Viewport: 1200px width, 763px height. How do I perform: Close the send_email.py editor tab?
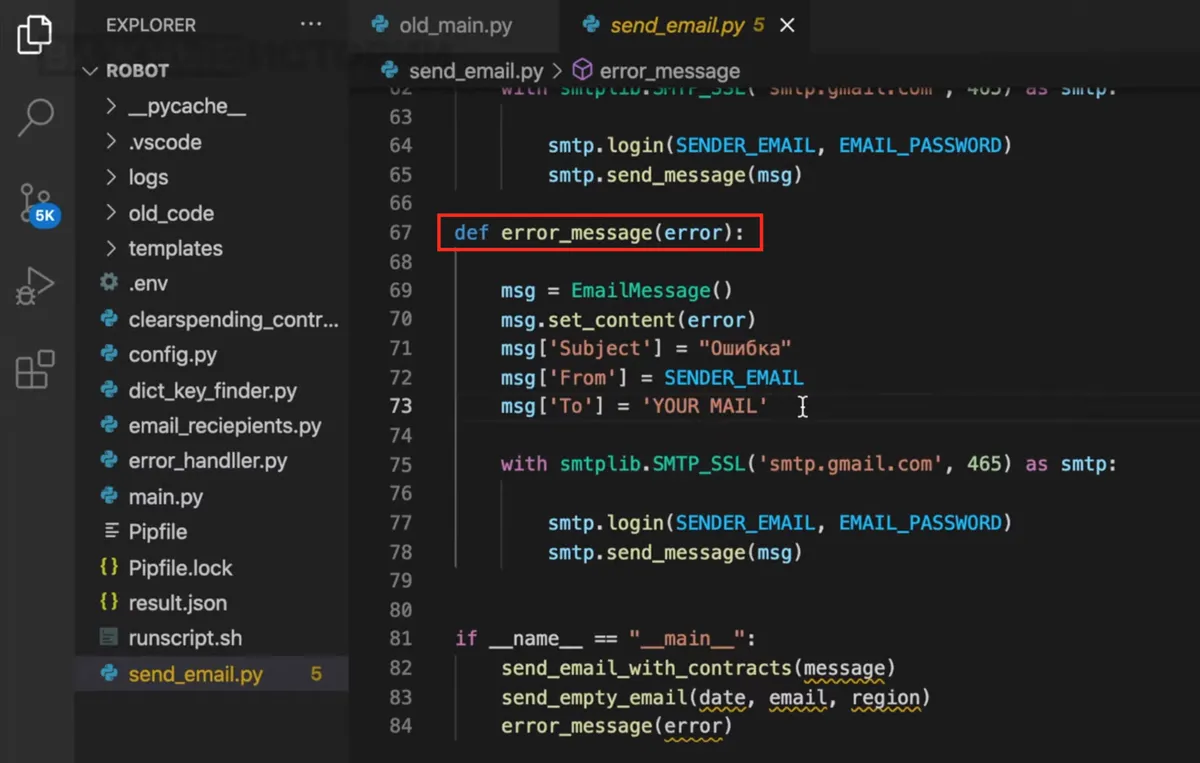[787, 25]
